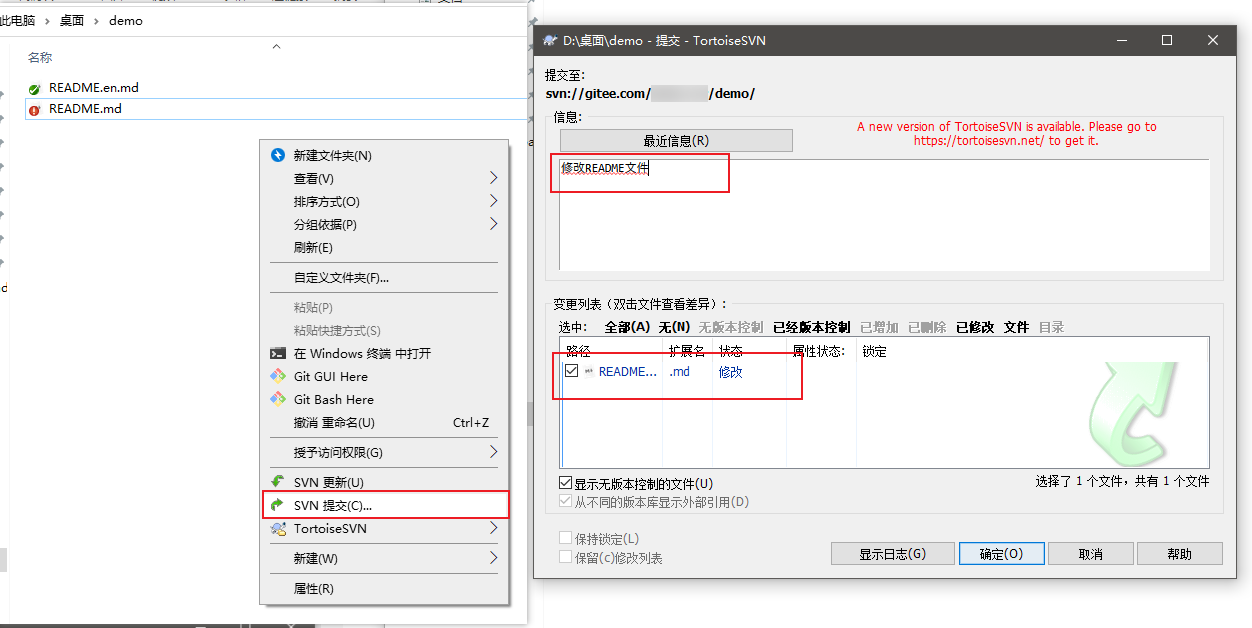
Task: Toggle 保留(c)修改列表 checkbox
Action: pyautogui.click(x=566, y=558)
